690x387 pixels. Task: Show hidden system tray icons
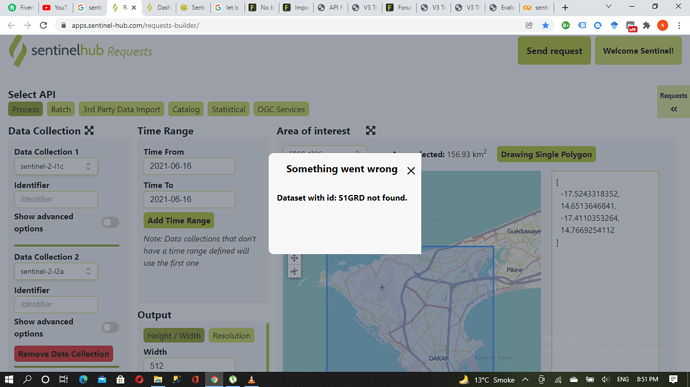coord(525,380)
